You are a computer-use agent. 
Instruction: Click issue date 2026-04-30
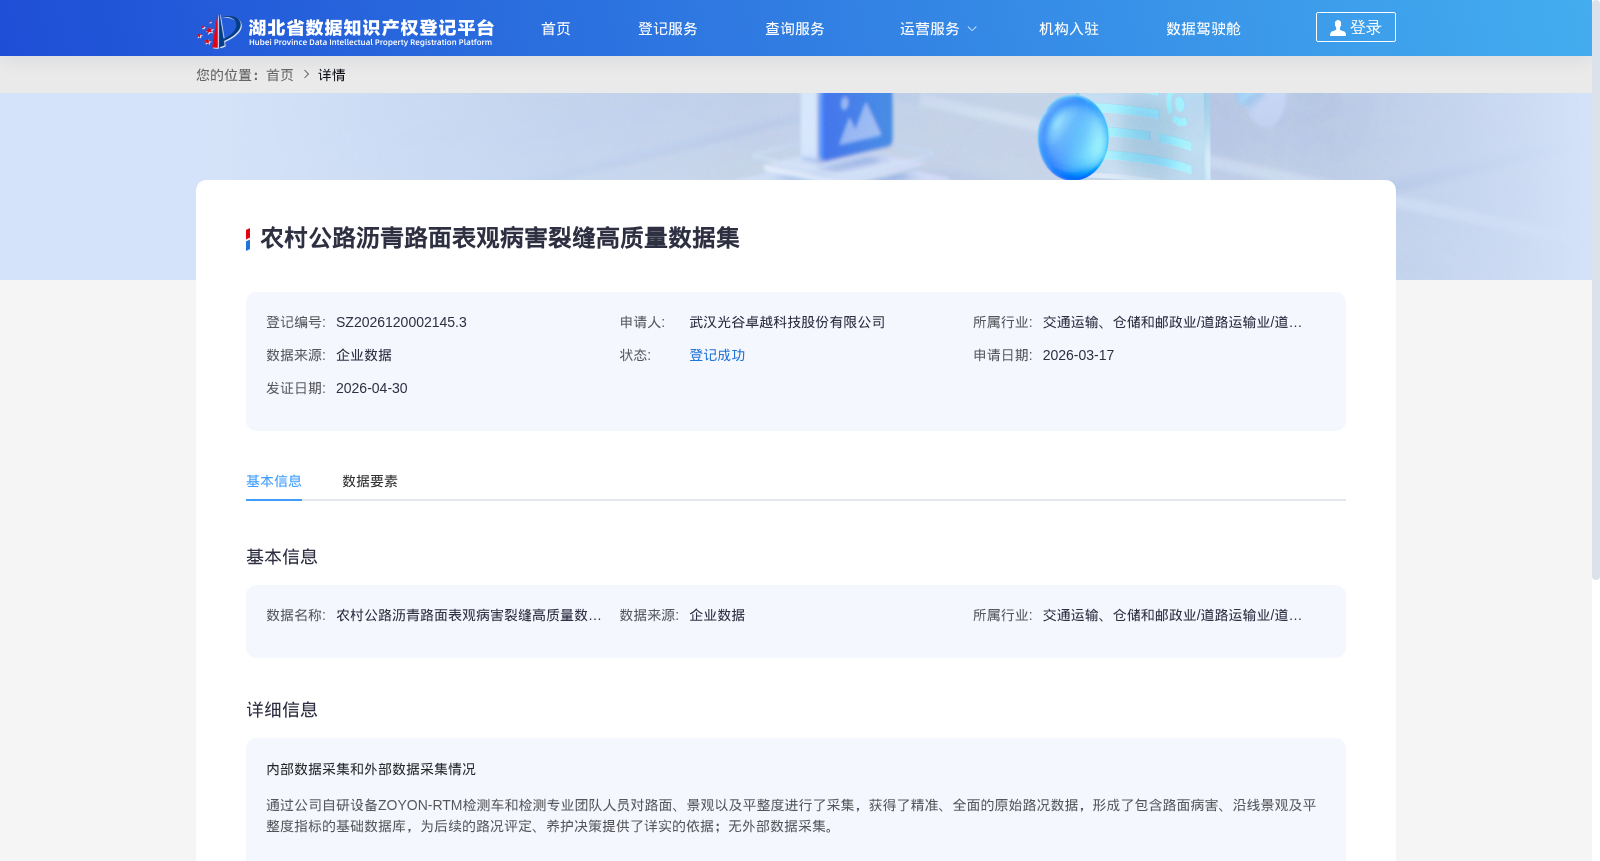pos(372,388)
